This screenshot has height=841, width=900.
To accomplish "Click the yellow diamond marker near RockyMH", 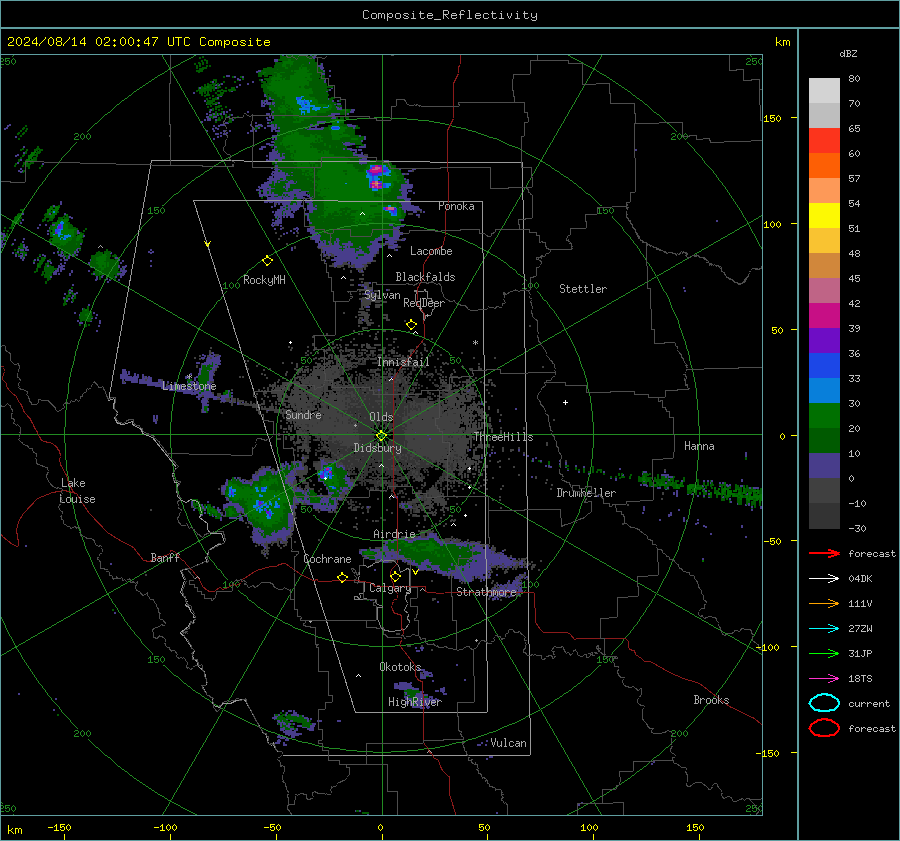I will click(x=267, y=261).
